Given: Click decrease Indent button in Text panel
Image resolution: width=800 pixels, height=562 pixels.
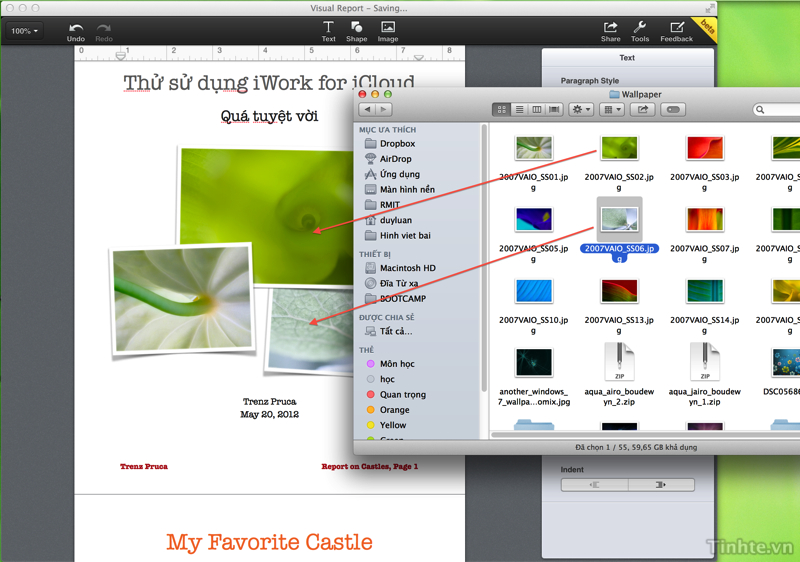Looking at the screenshot, I should (x=595, y=484).
